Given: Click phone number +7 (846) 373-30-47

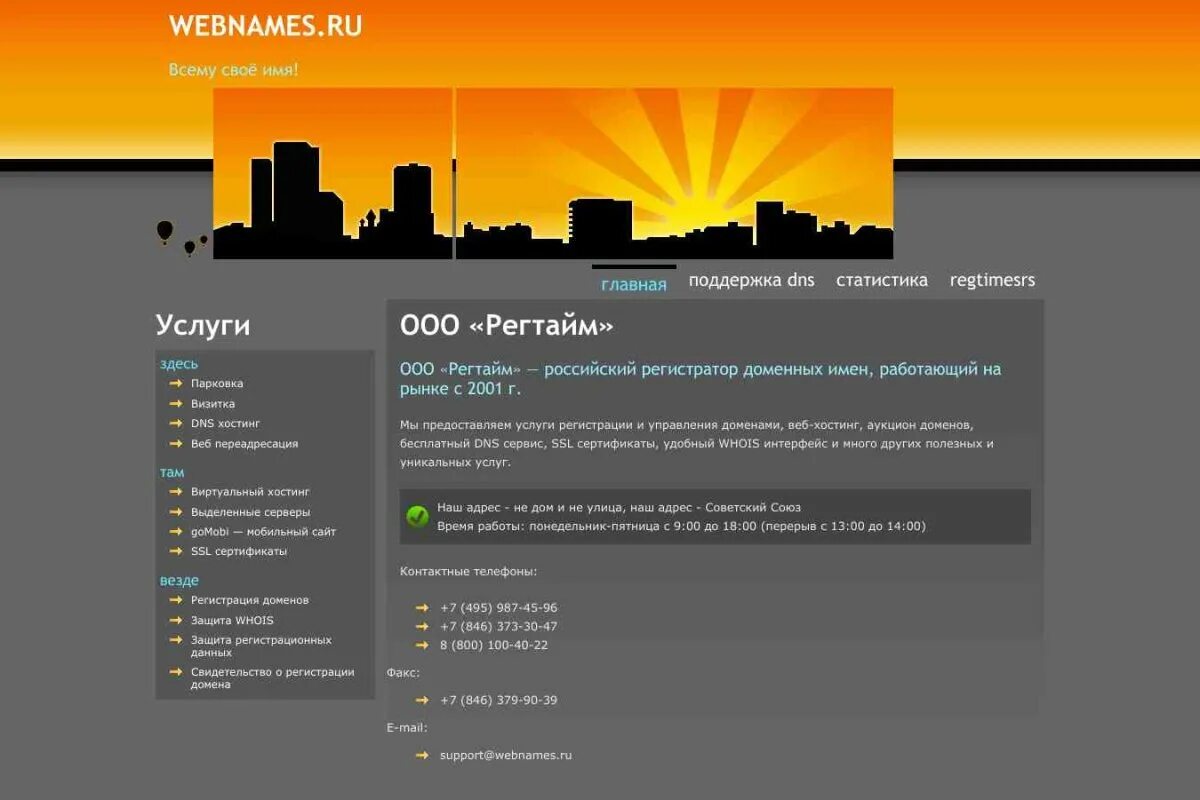Looking at the screenshot, I should pos(499,627).
